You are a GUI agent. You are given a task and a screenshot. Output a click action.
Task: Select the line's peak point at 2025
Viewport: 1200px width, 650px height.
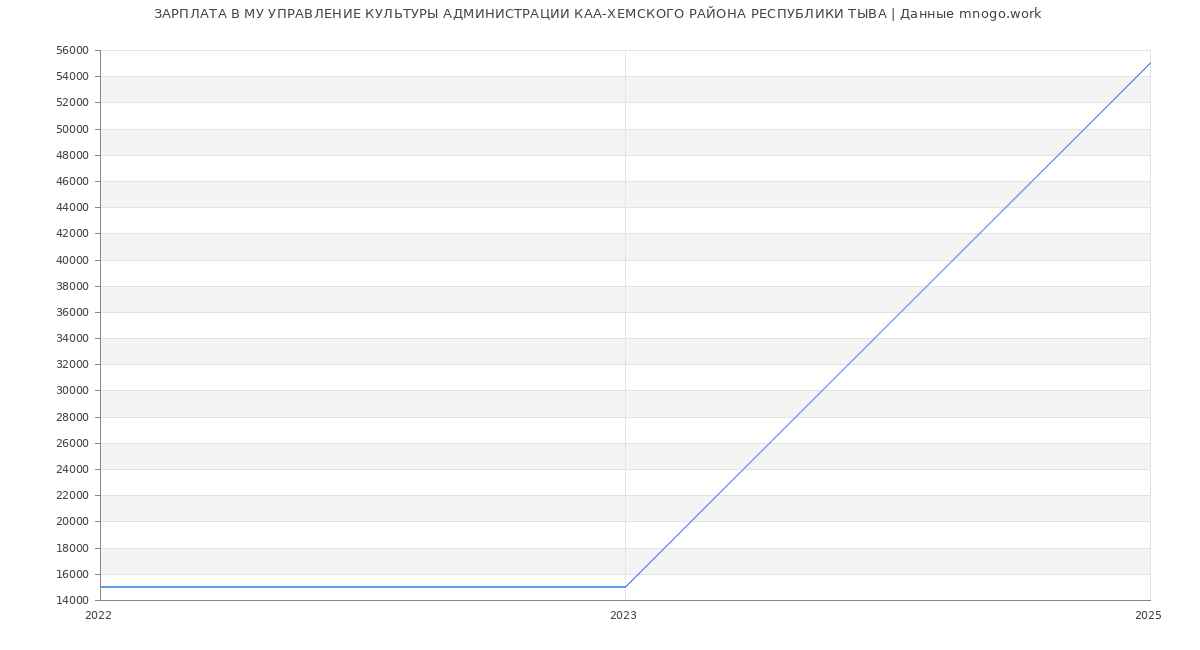(x=1150, y=63)
